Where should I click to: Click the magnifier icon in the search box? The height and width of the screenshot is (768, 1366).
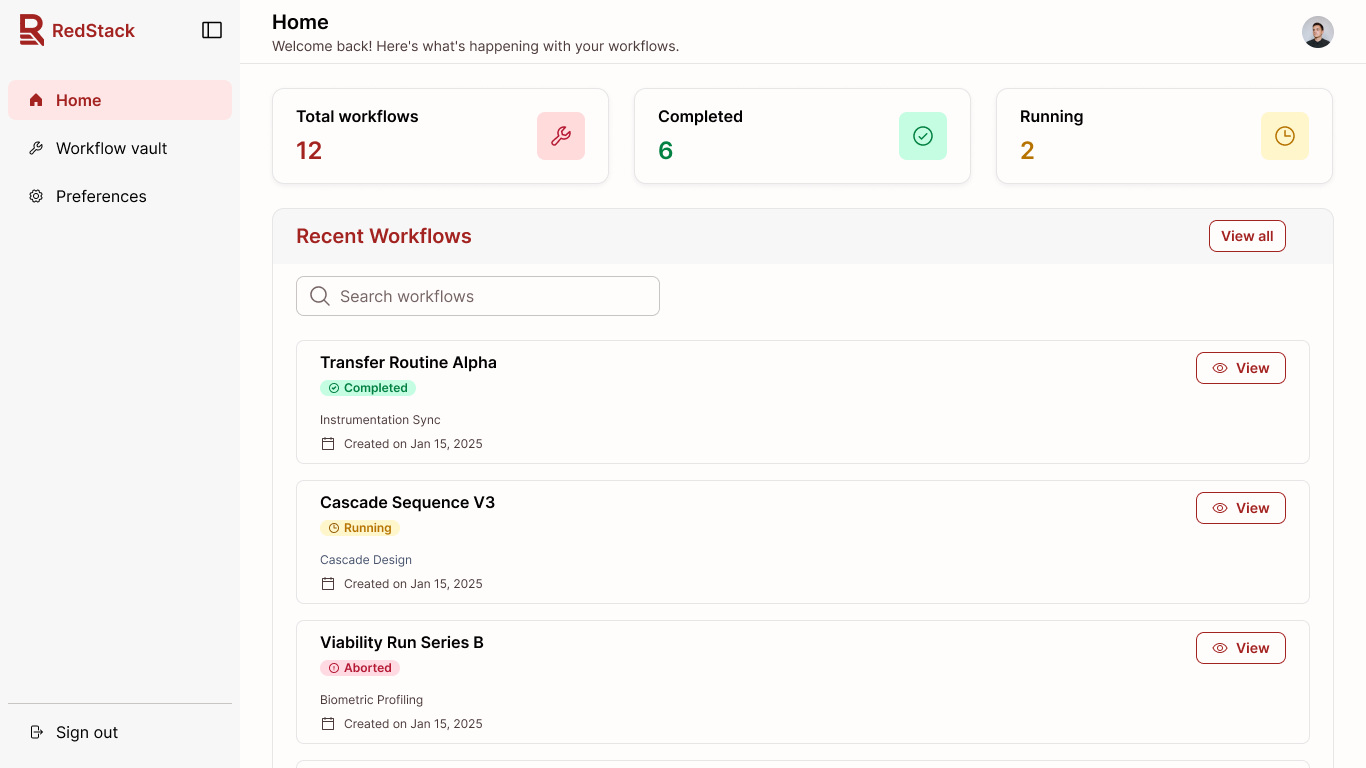click(320, 296)
